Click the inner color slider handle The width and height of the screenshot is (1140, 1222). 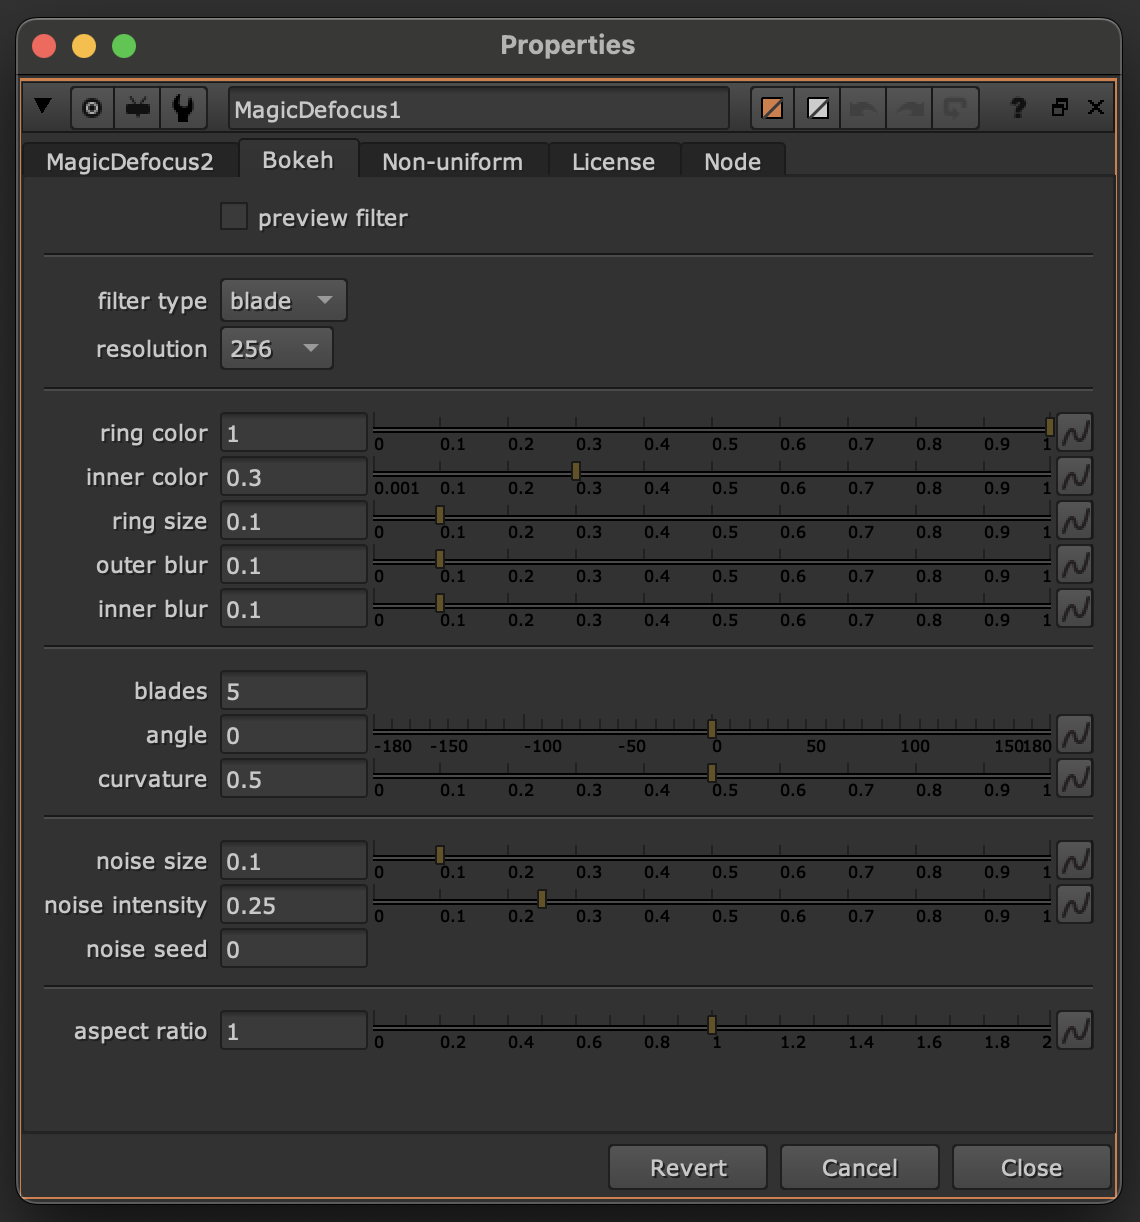point(576,471)
